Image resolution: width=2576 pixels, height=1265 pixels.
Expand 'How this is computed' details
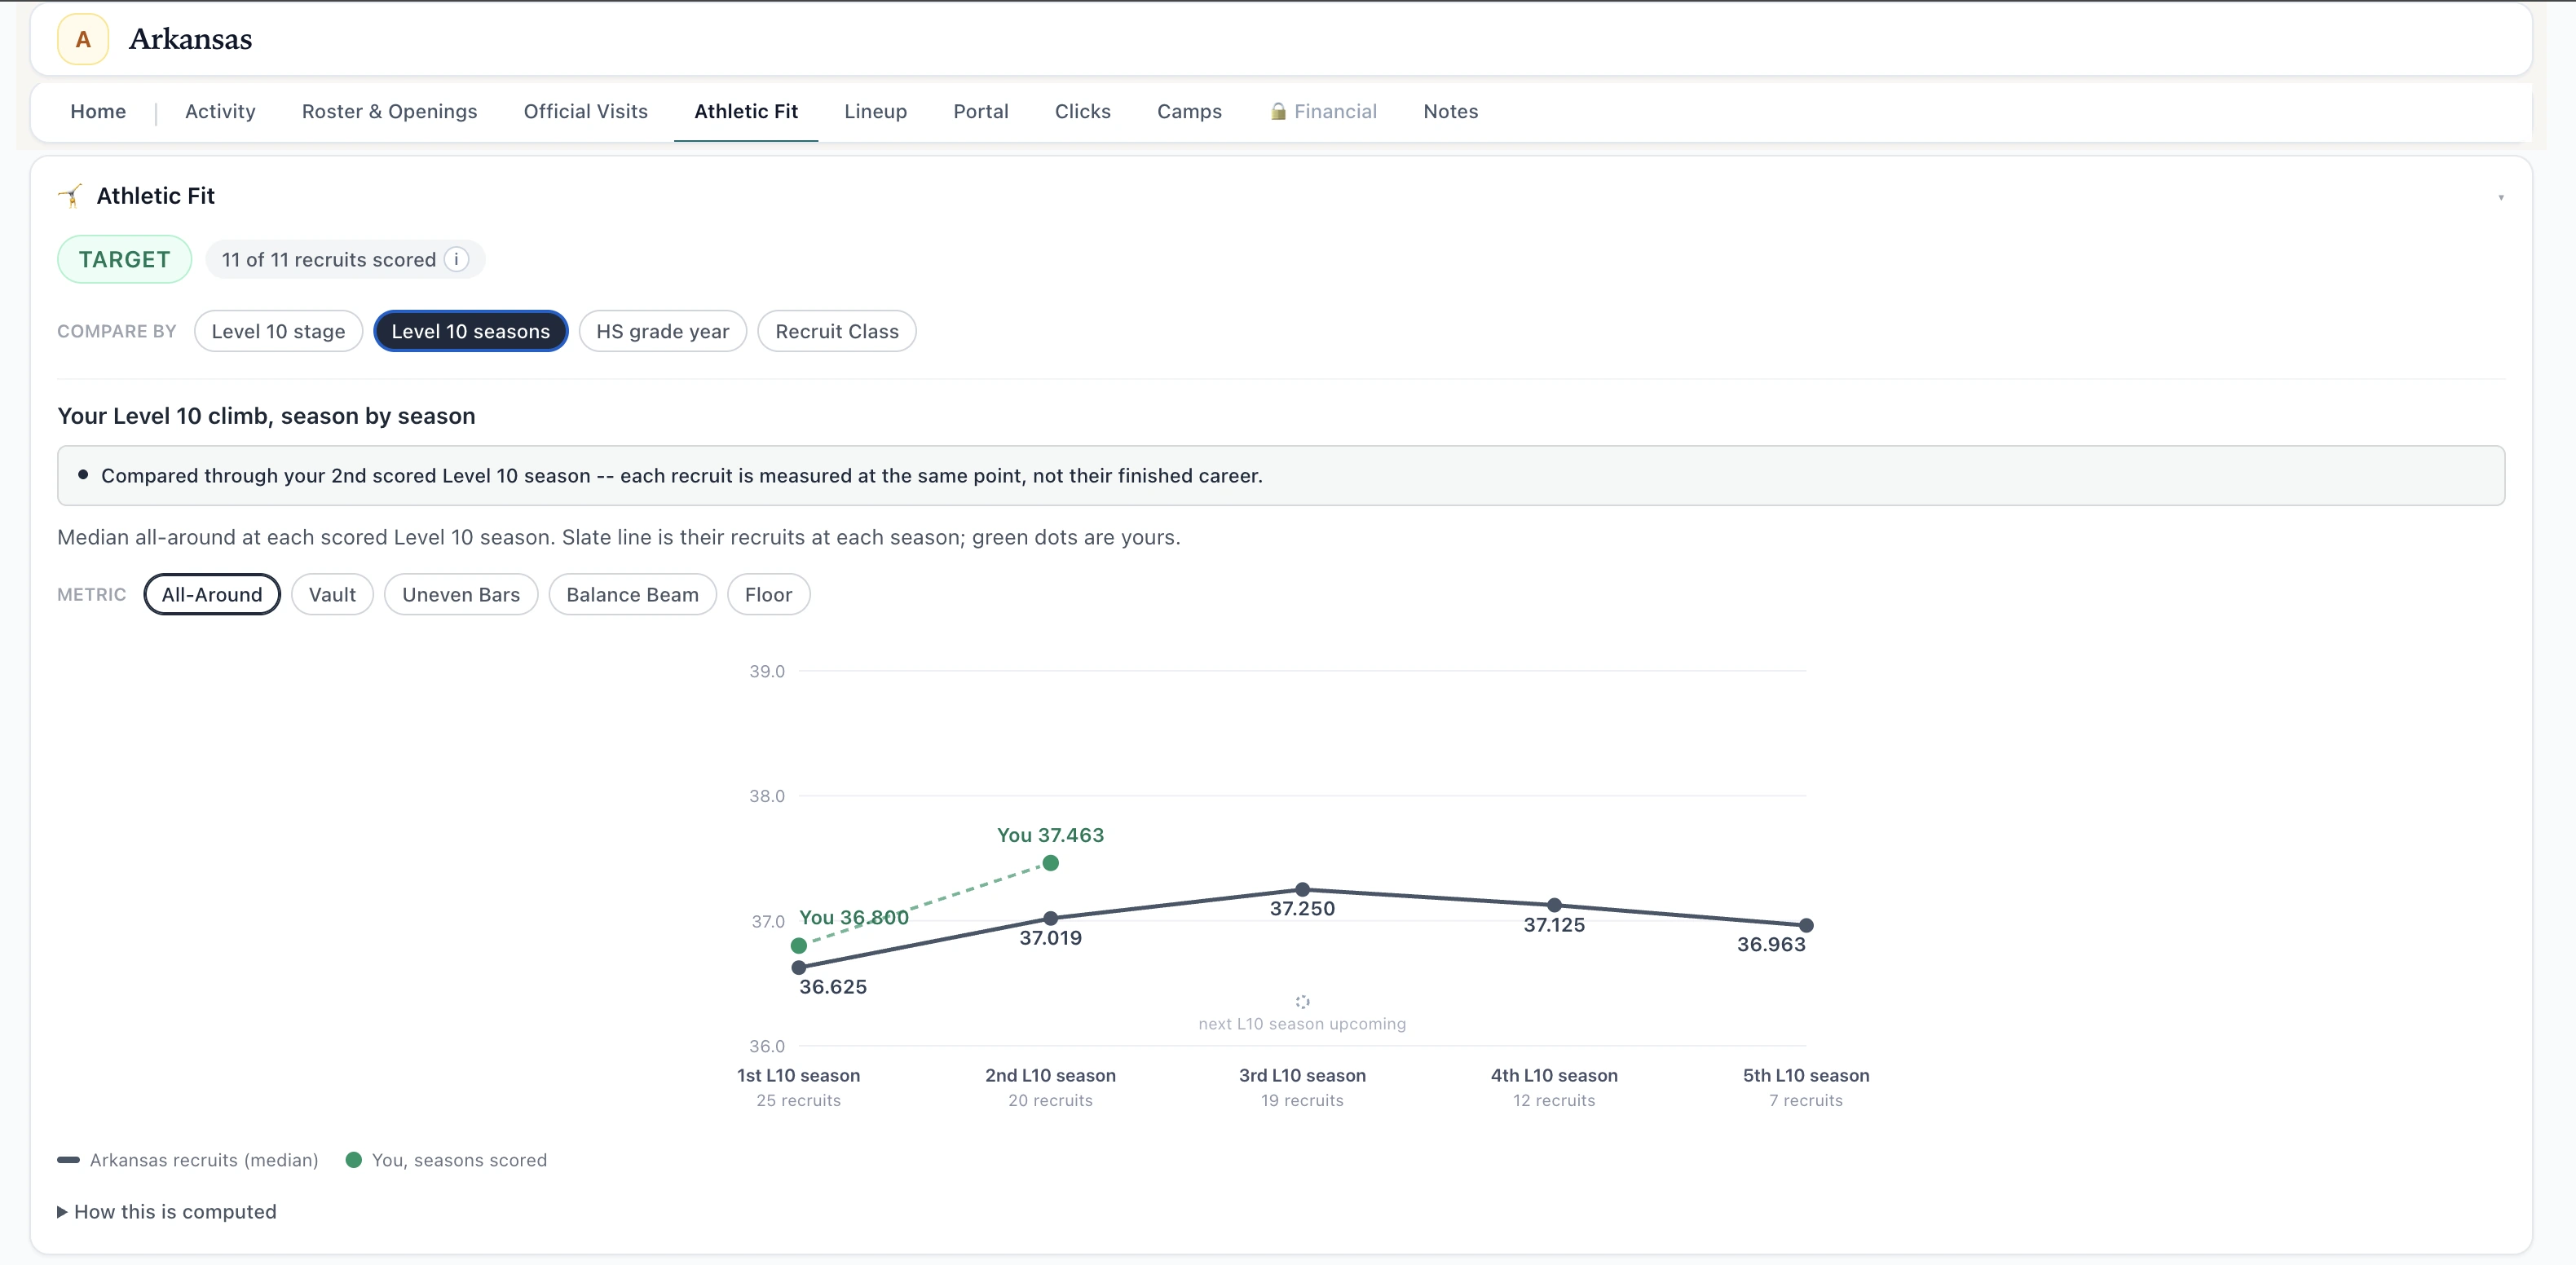point(167,1212)
